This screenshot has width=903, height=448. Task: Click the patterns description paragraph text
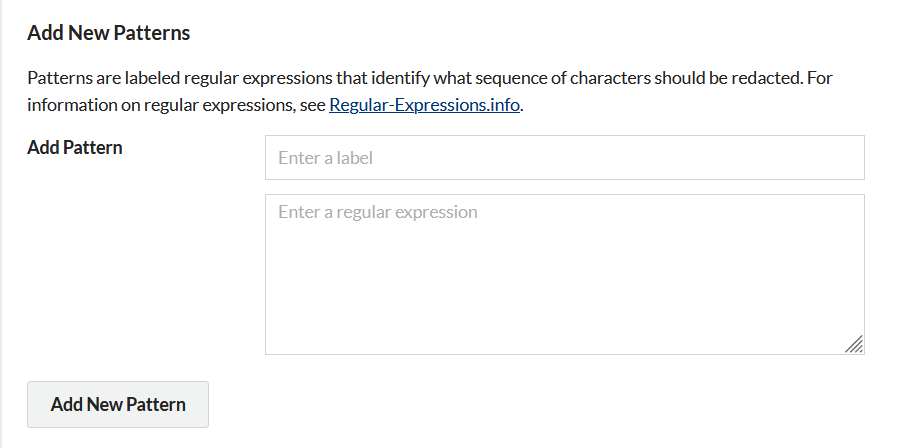click(x=430, y=92)
